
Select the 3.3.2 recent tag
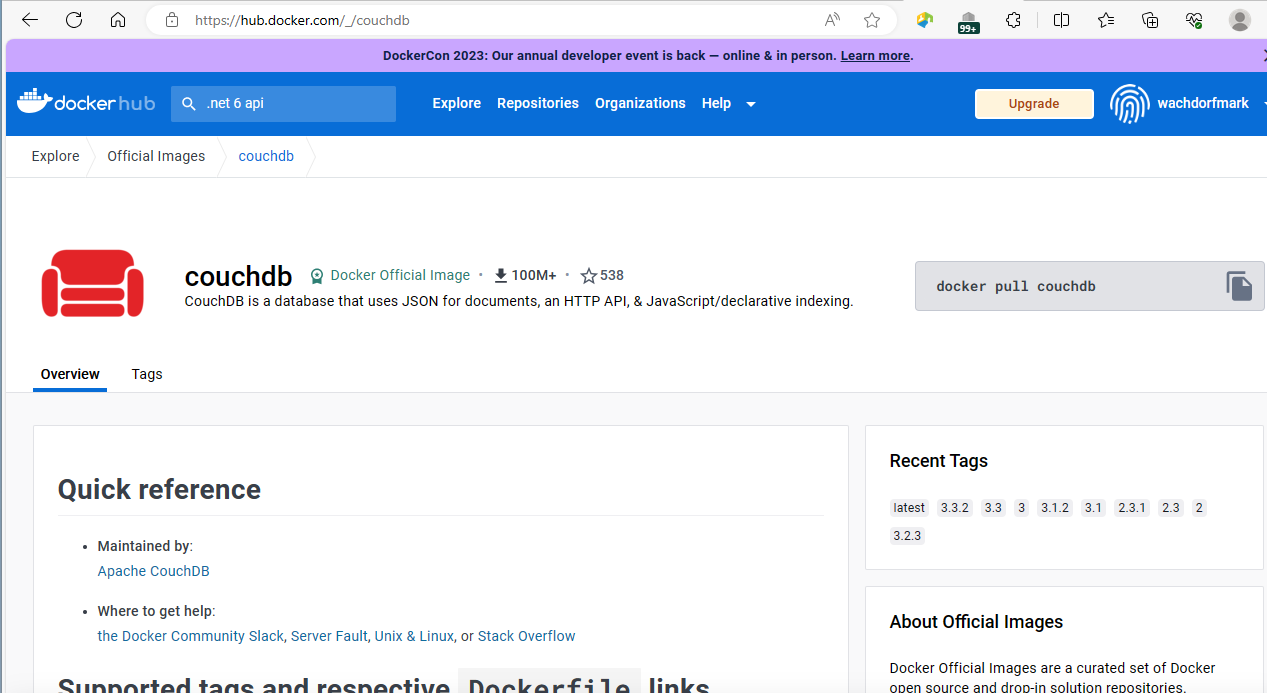[955, 508]
